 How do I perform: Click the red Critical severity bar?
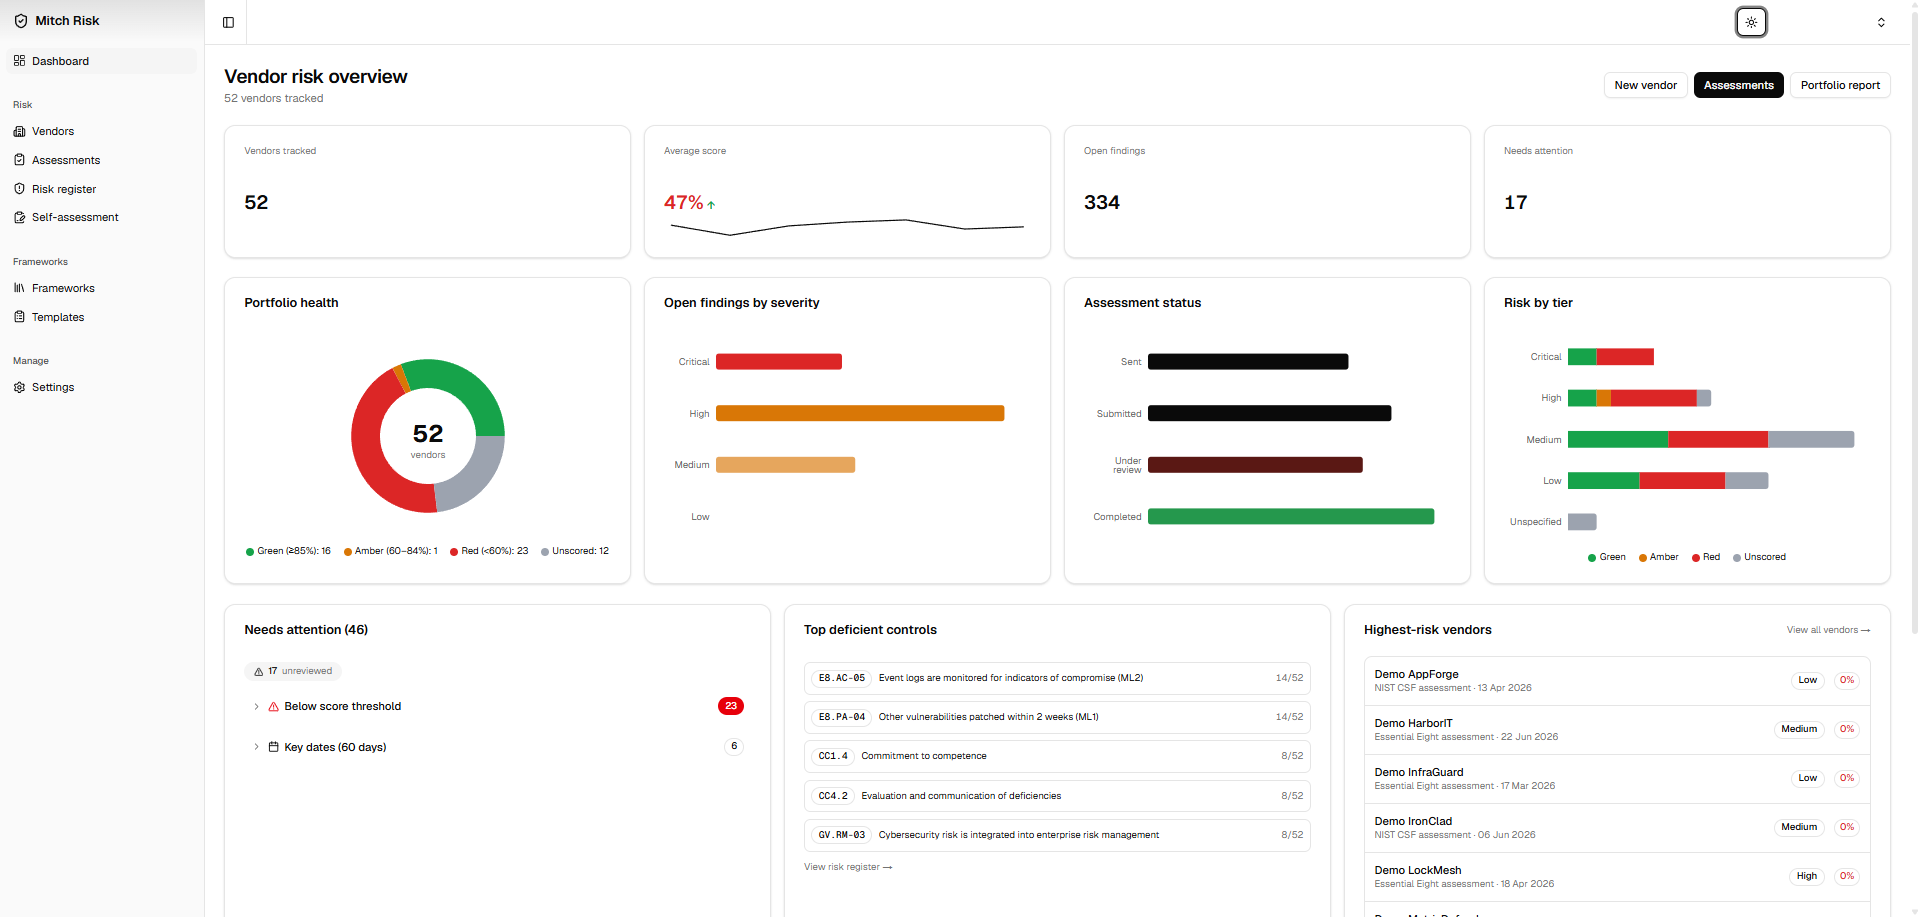(779, 362)
